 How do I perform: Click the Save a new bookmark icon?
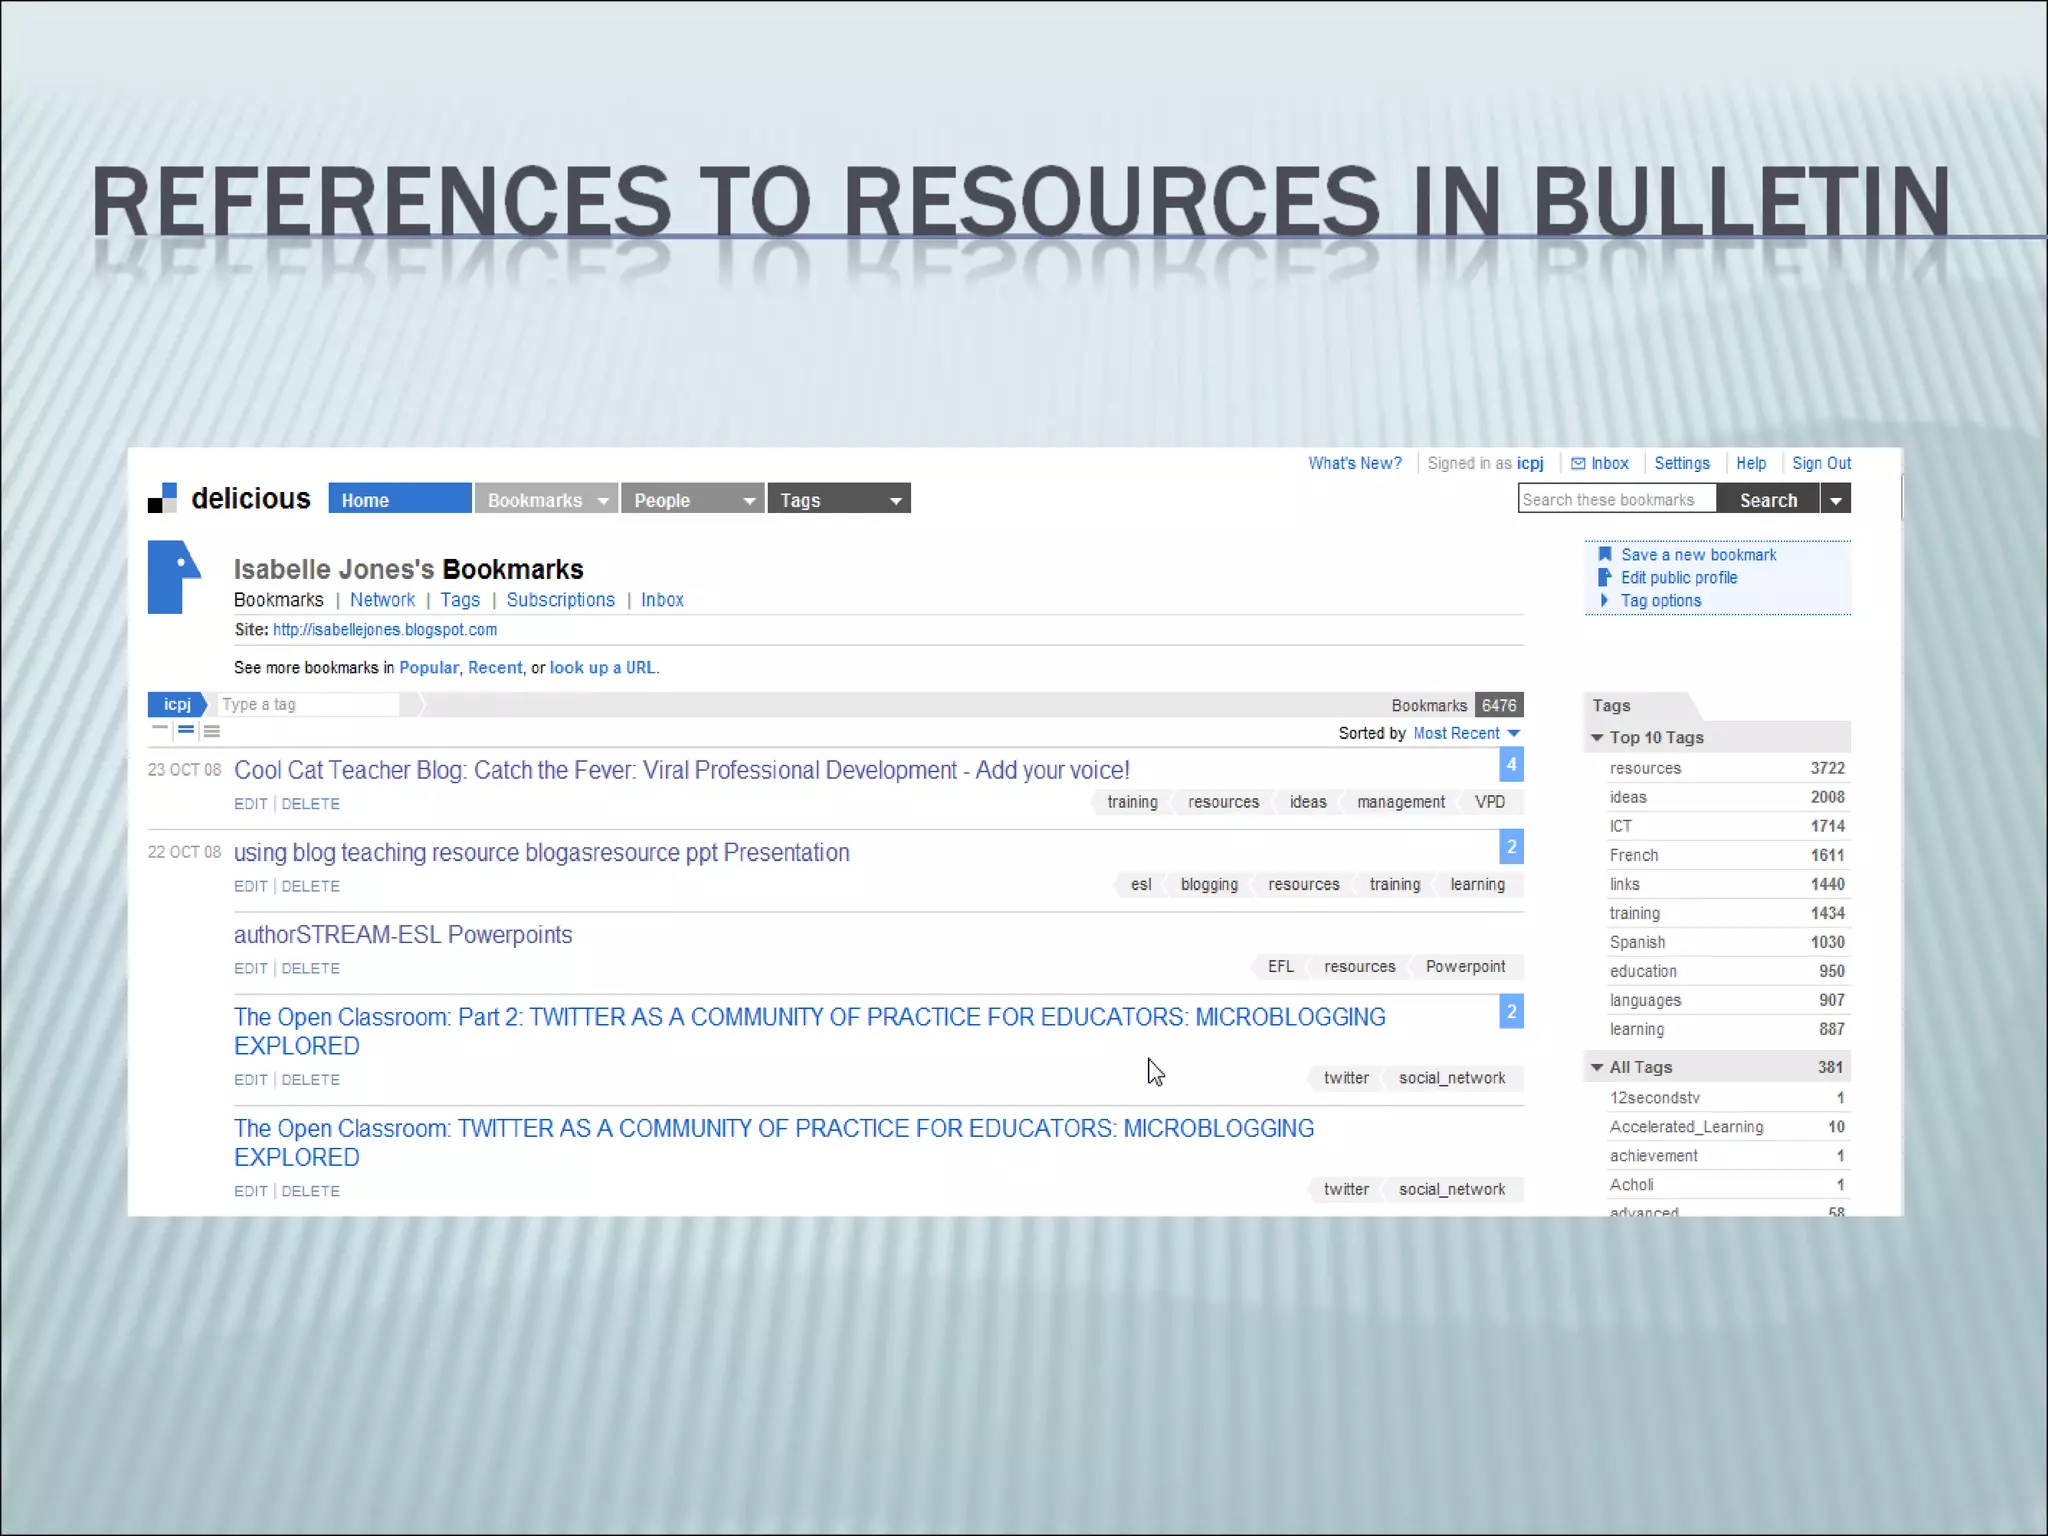pyautogui.click(x=1605, y=554)
